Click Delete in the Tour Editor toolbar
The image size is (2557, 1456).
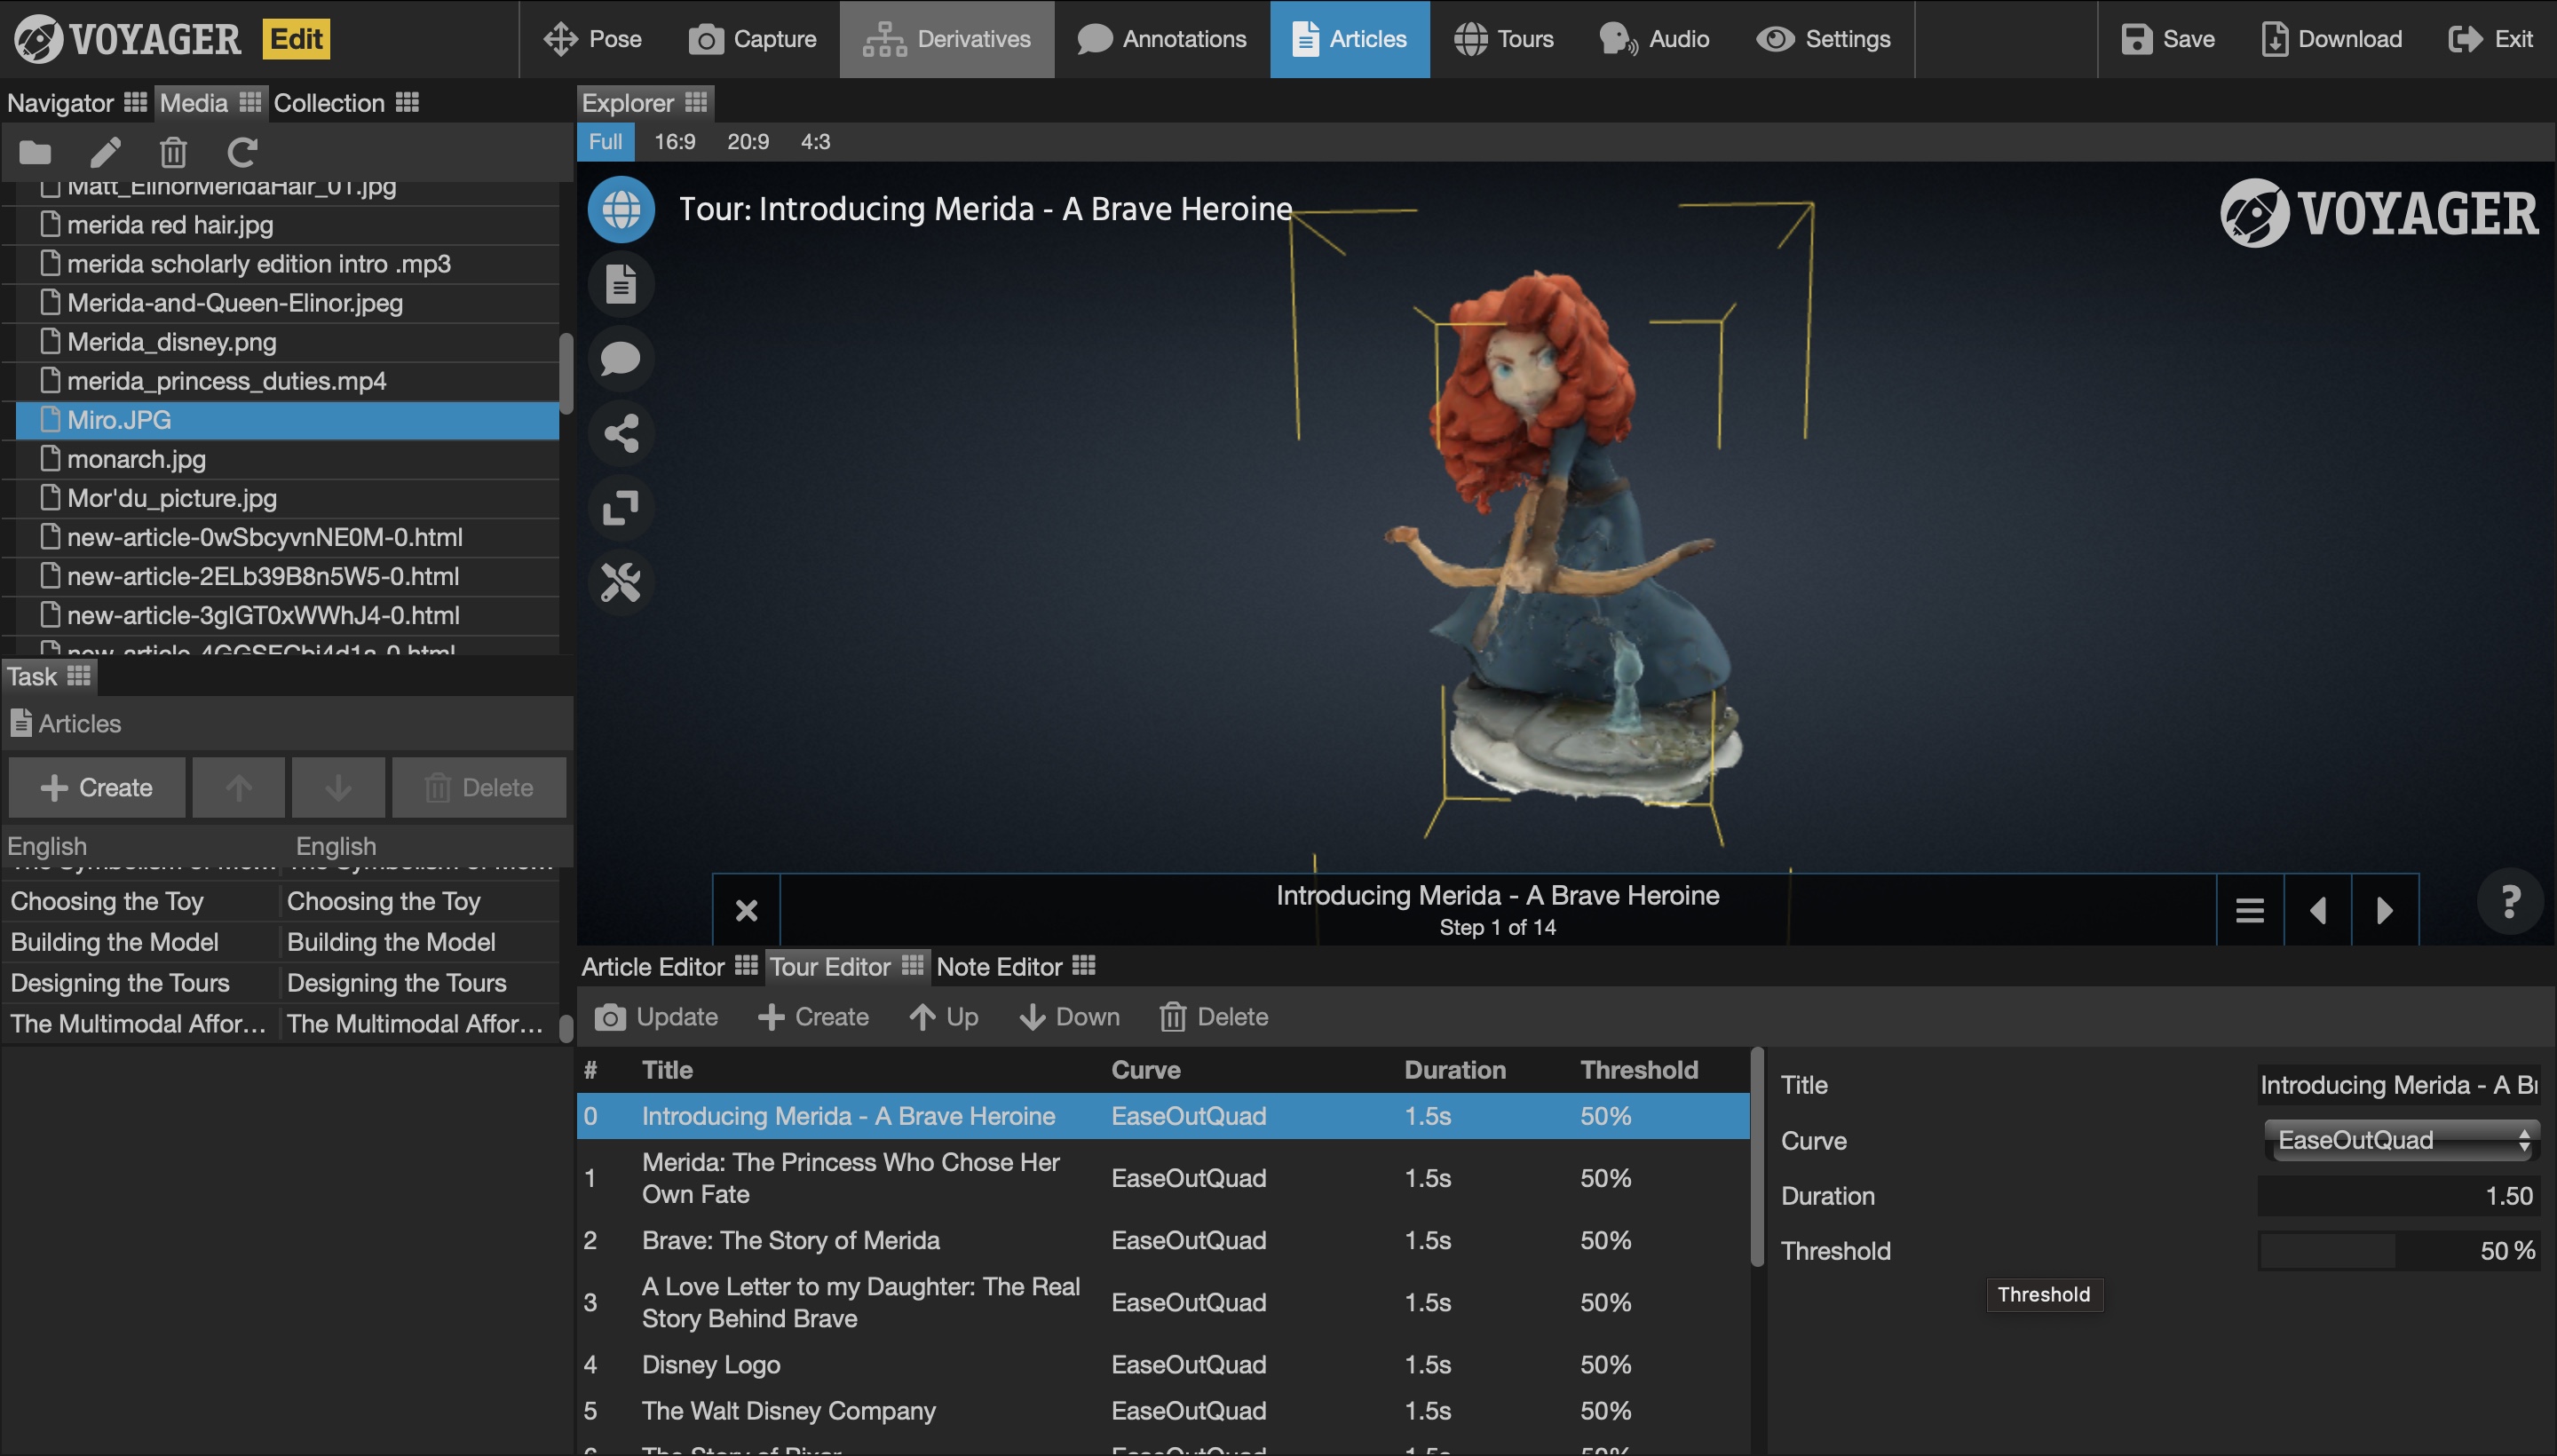click(x=1213, y=1017)
